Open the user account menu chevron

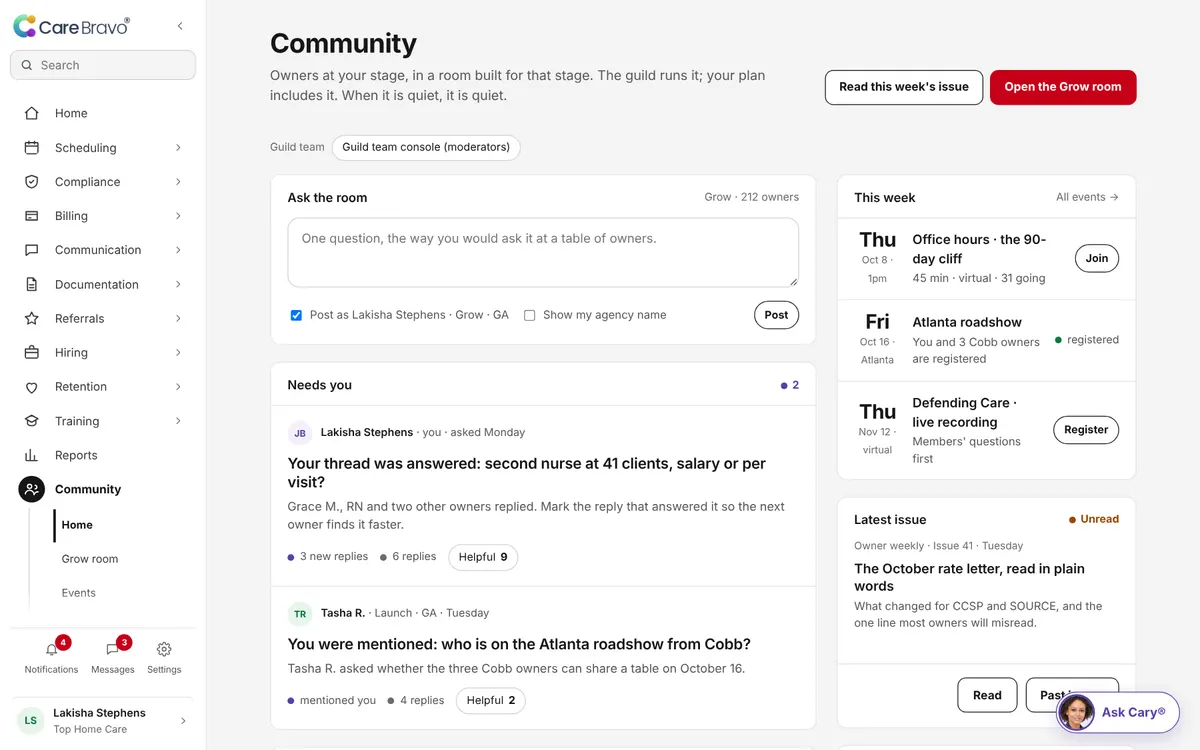coord(183,720)
